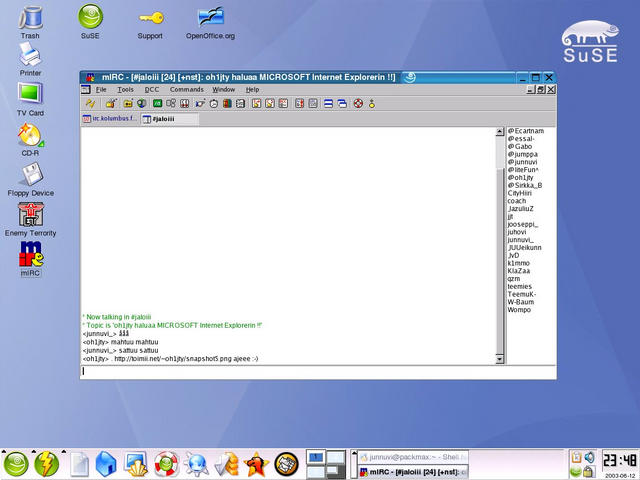Select coach in the nick list

click(x=517, y=201)
